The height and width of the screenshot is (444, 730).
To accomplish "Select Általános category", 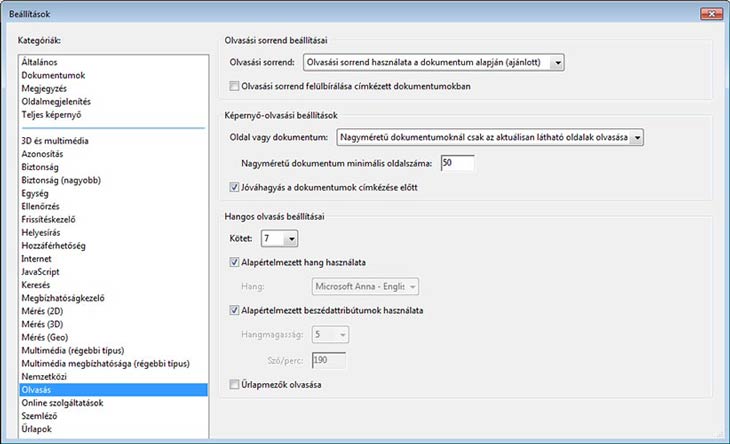I will click(x=114, y=62).
